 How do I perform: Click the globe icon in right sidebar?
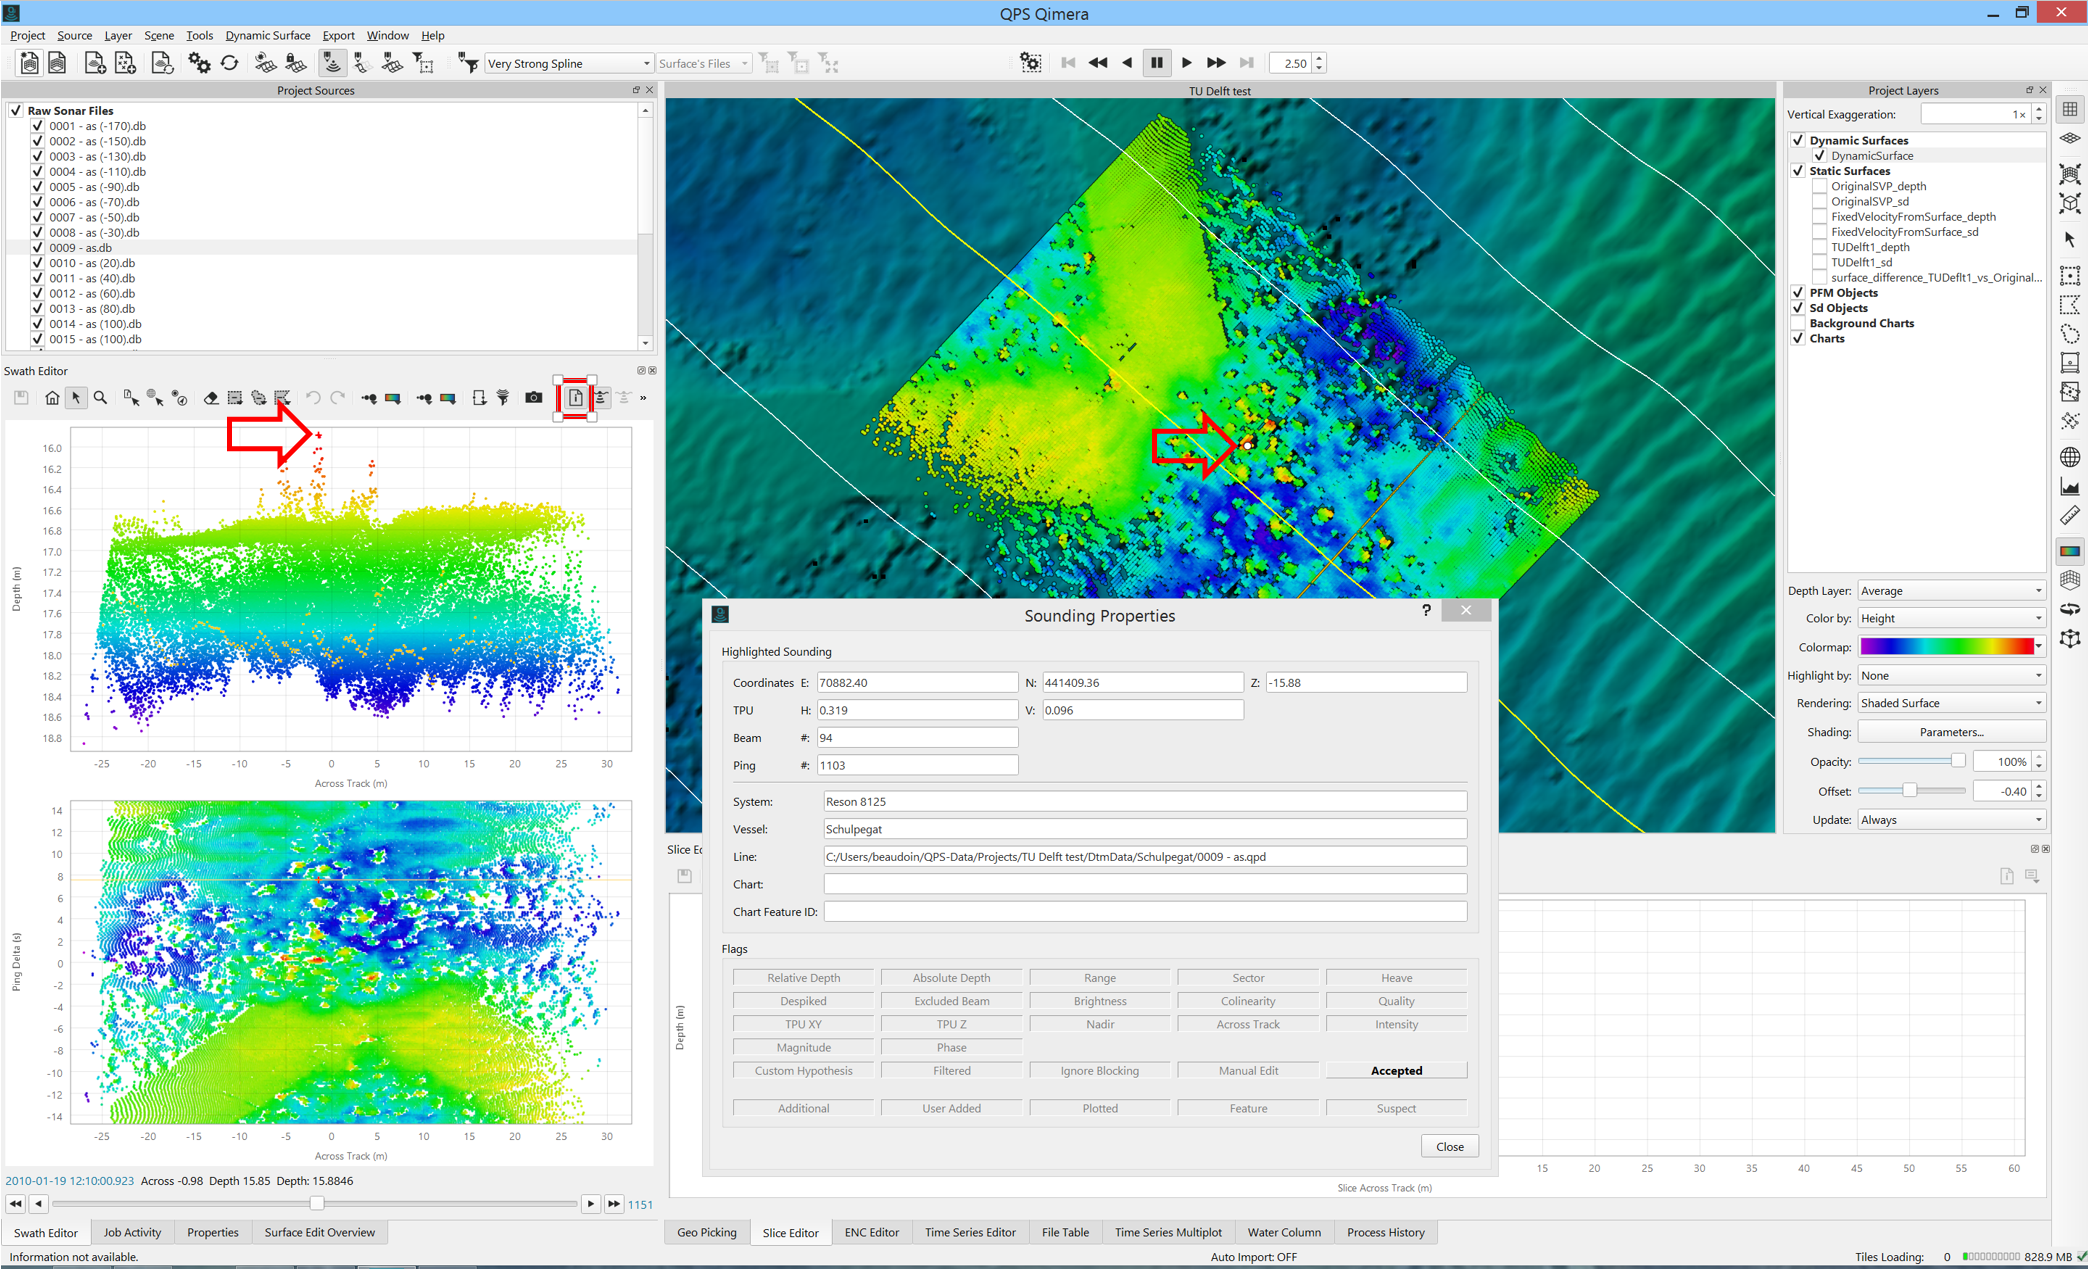[x=2069, y=457]
